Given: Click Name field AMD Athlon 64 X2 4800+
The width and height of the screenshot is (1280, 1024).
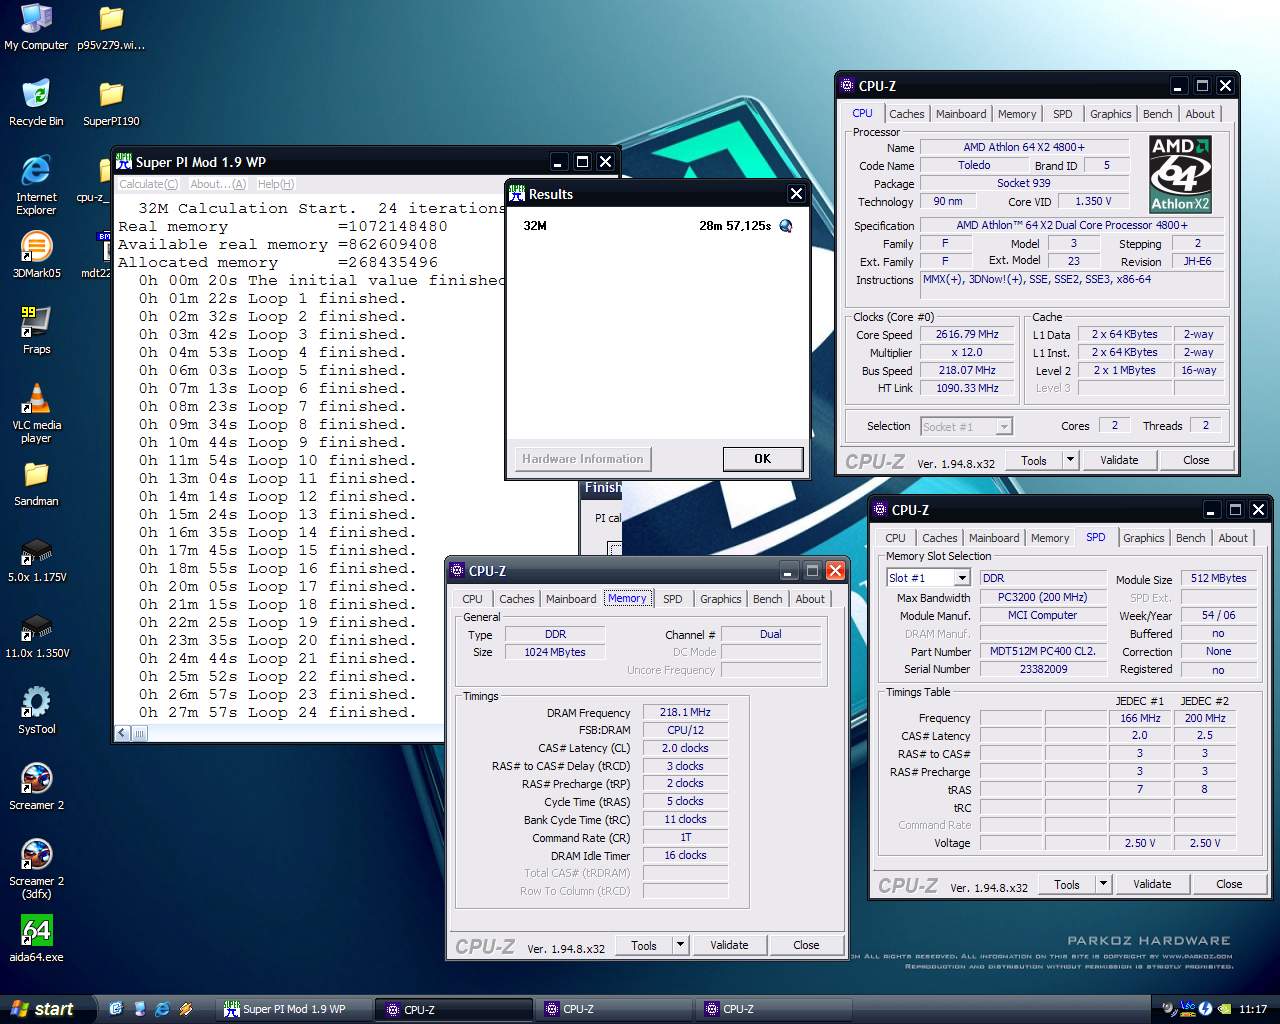Looking at the screenshot, I should 1024,147.
